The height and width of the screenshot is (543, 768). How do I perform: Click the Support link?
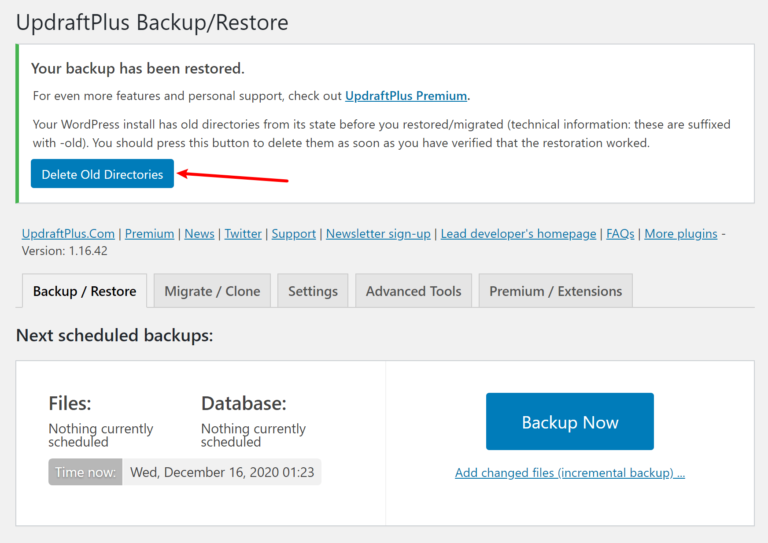pos(294,233)
